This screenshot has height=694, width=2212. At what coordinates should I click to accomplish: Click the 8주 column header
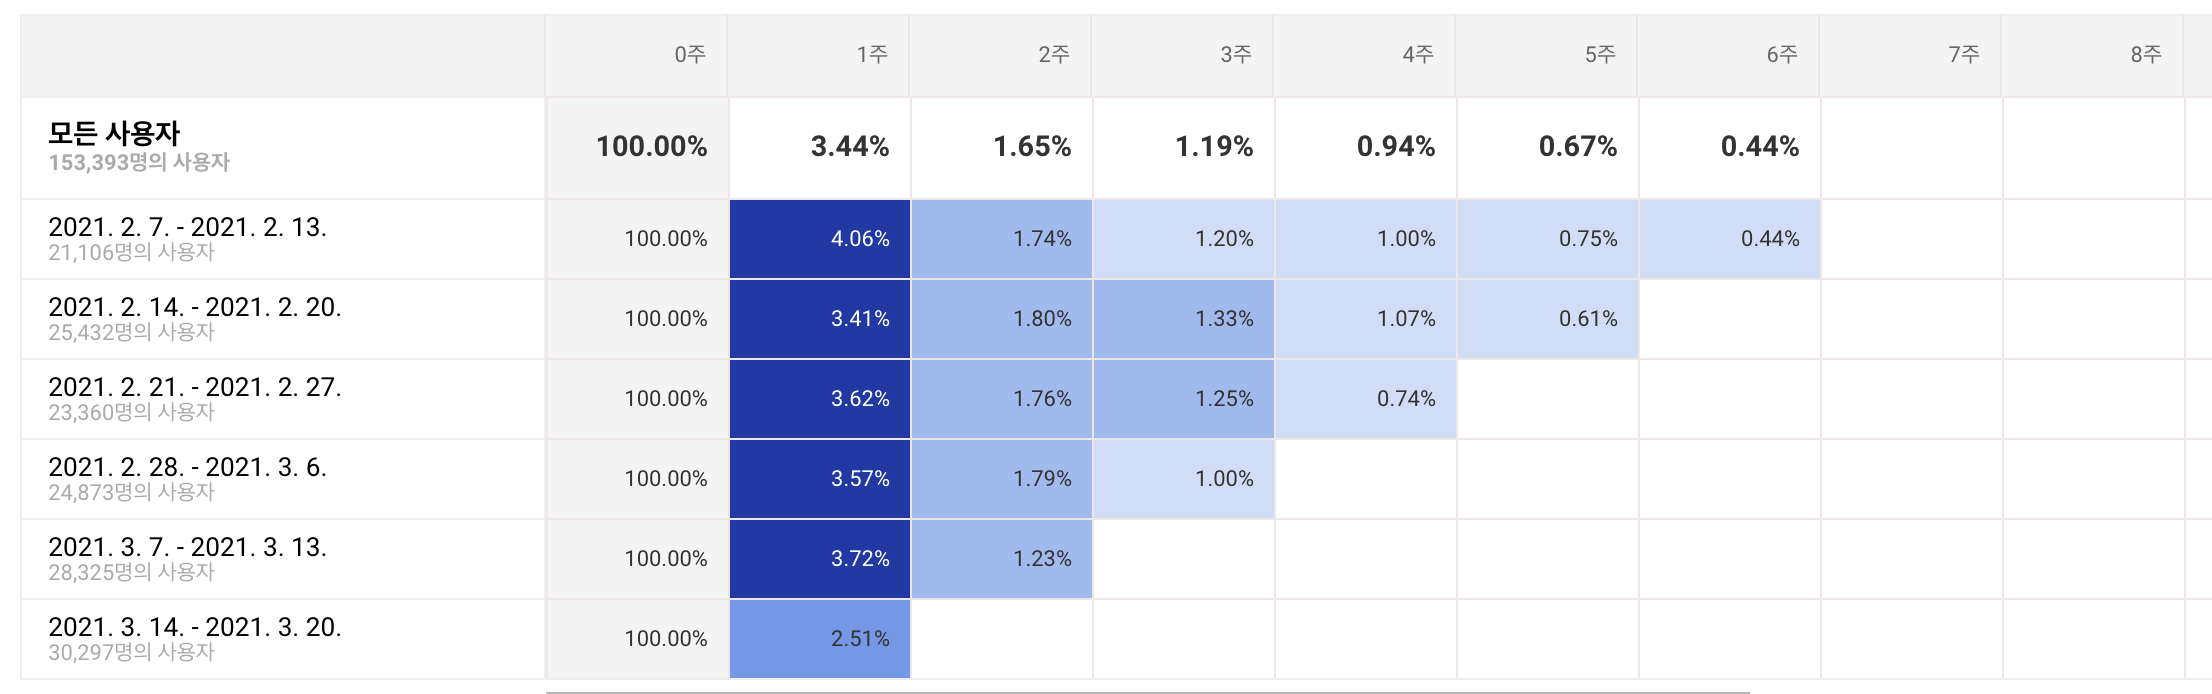tap(2145, 55)
